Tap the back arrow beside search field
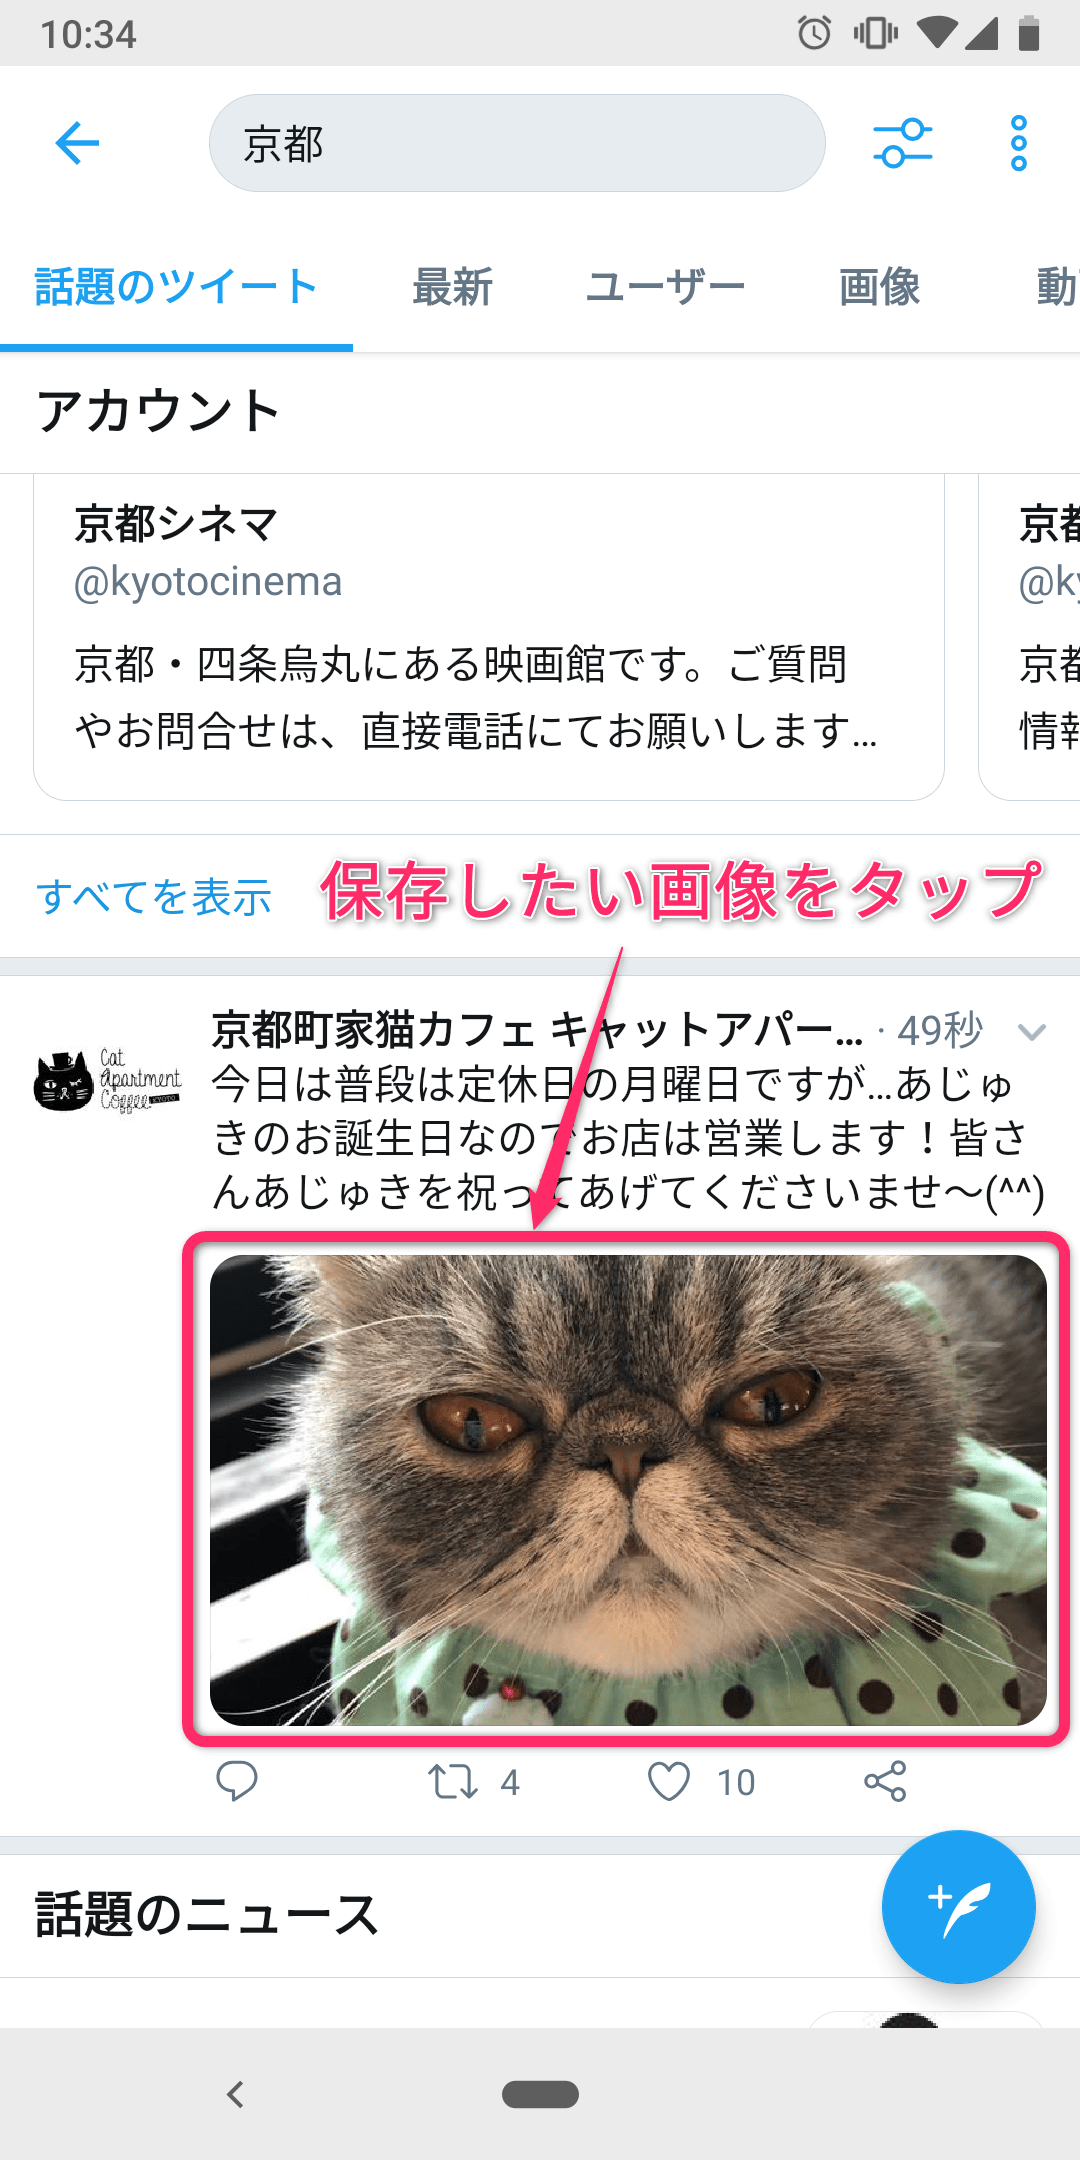Viewport: 1080px width, 2160px height. tap(77, 143)
